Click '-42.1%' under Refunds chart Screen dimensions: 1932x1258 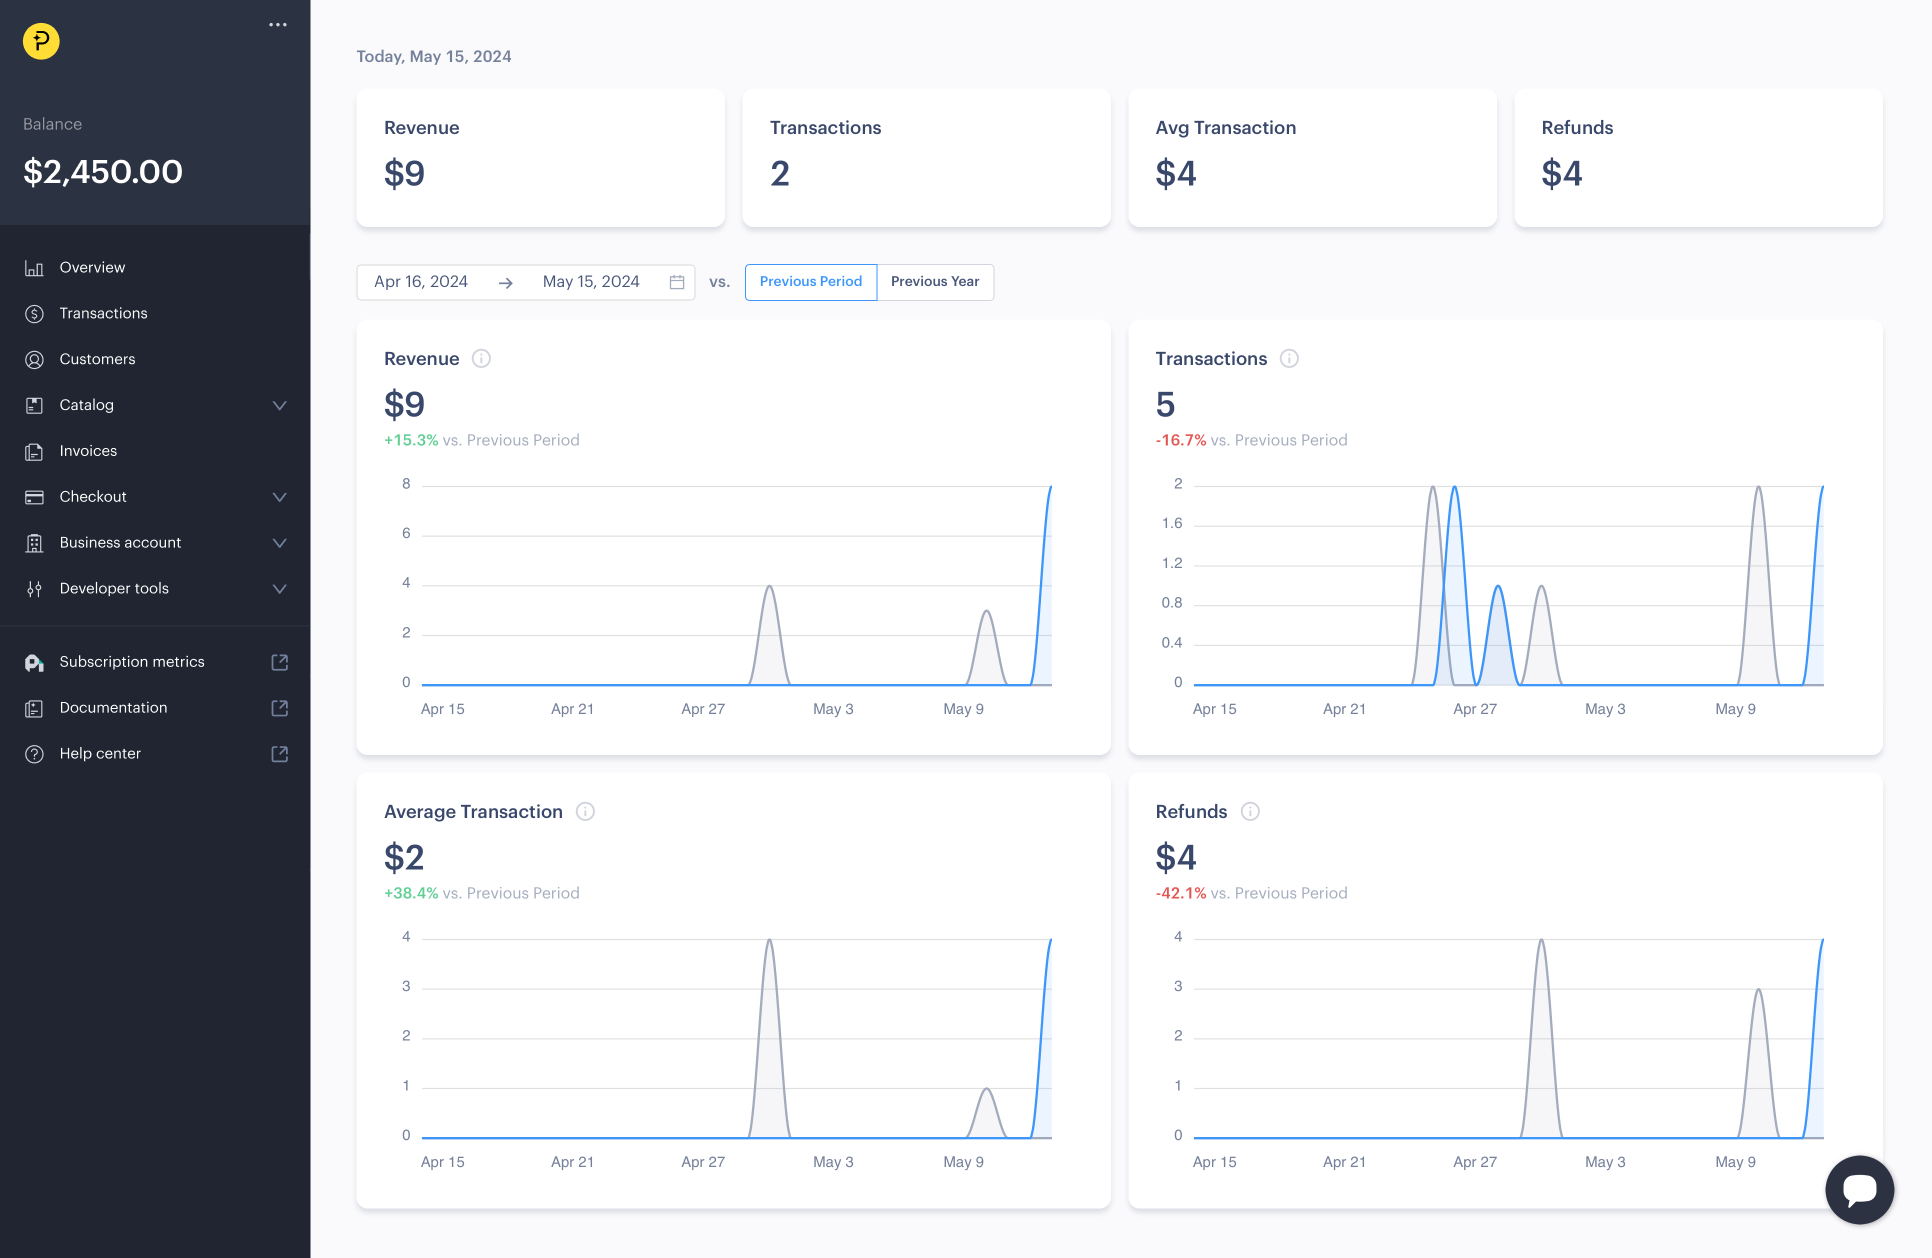click(1181, 894)
